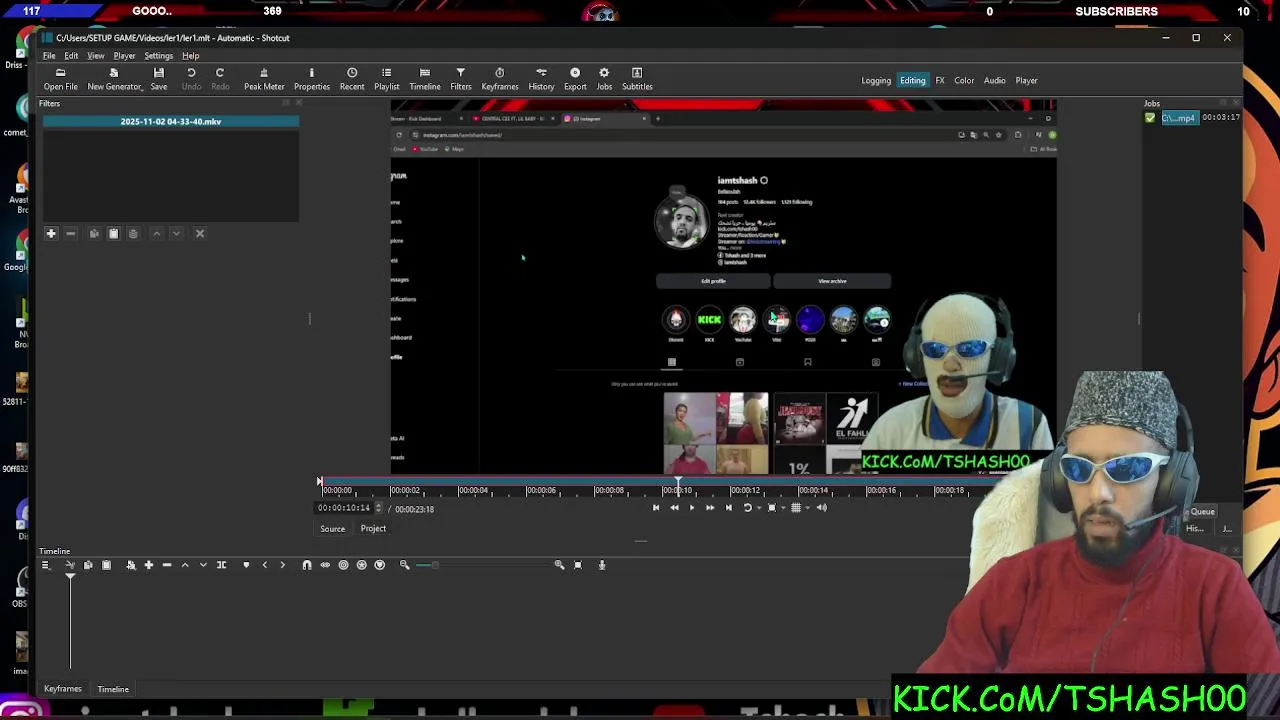Toggle timeline snapping magnet
The image size is (1280, 720).
click(307, 565)
